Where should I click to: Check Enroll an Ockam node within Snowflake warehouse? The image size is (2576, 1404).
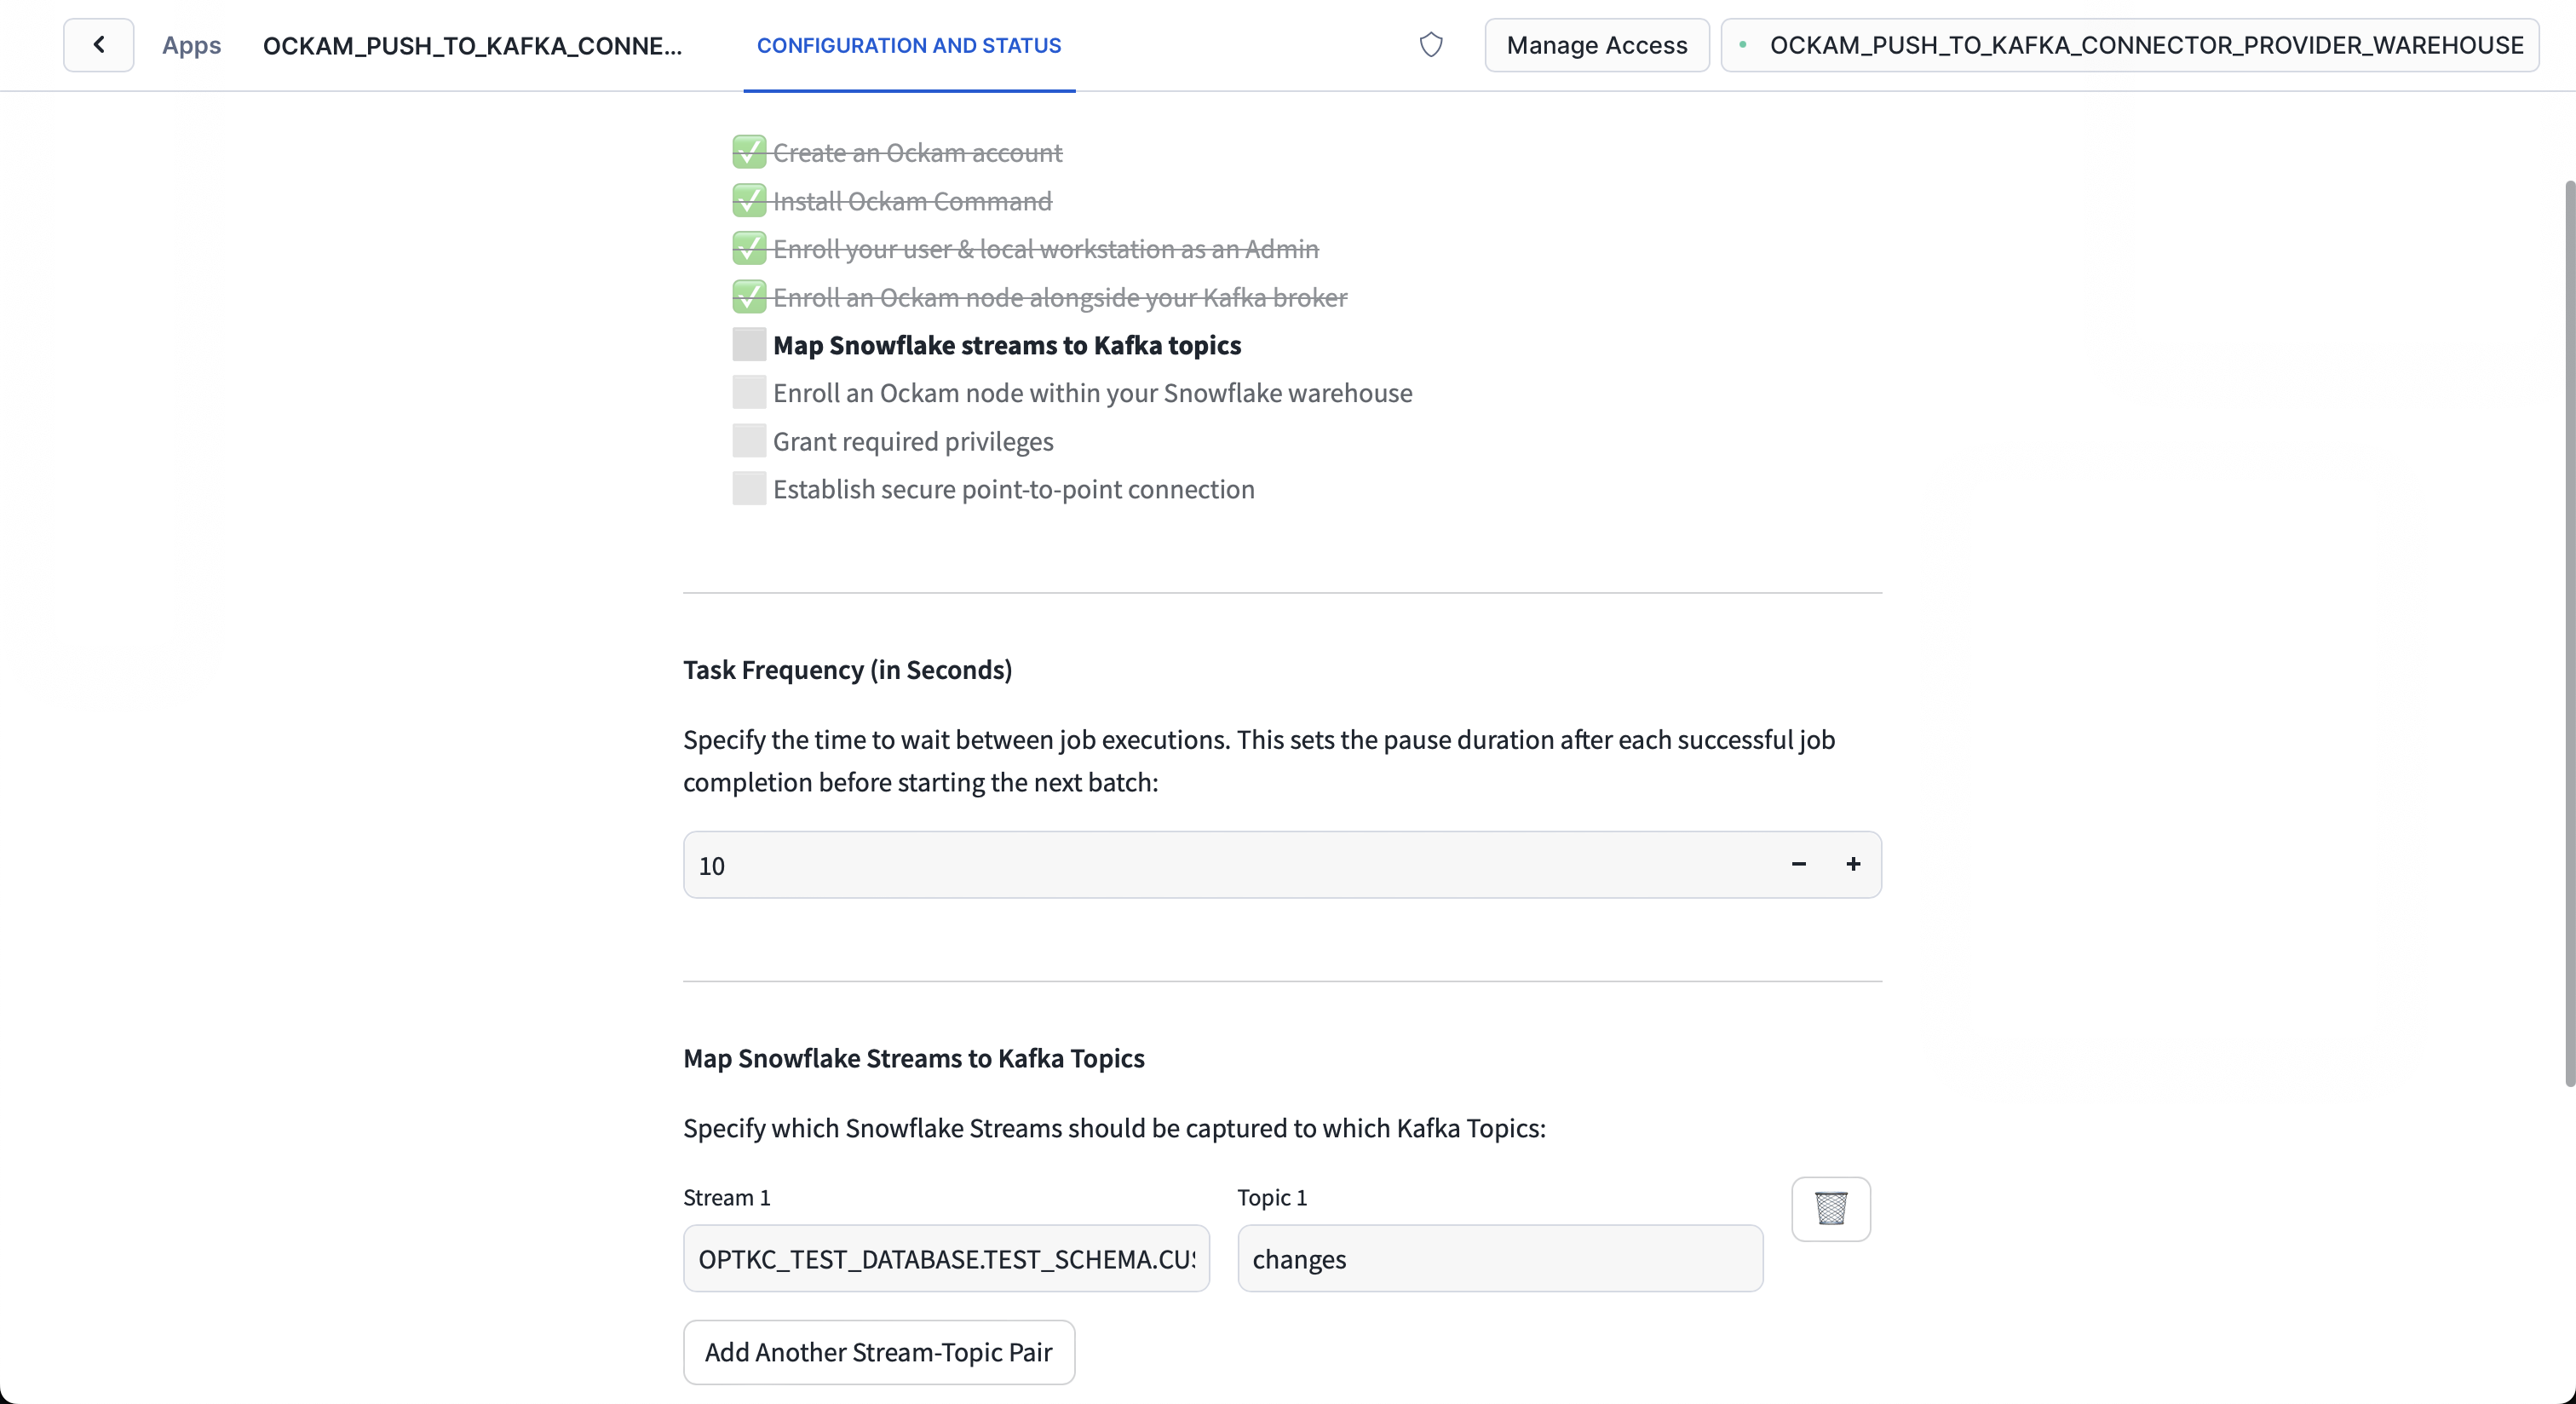pos(749,393)
